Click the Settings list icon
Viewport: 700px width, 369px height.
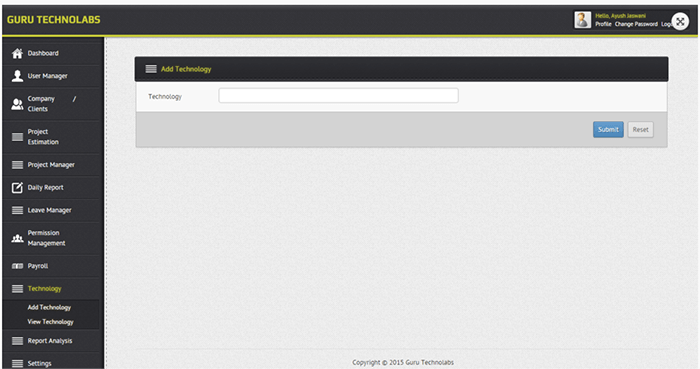(x=17, y=364)
